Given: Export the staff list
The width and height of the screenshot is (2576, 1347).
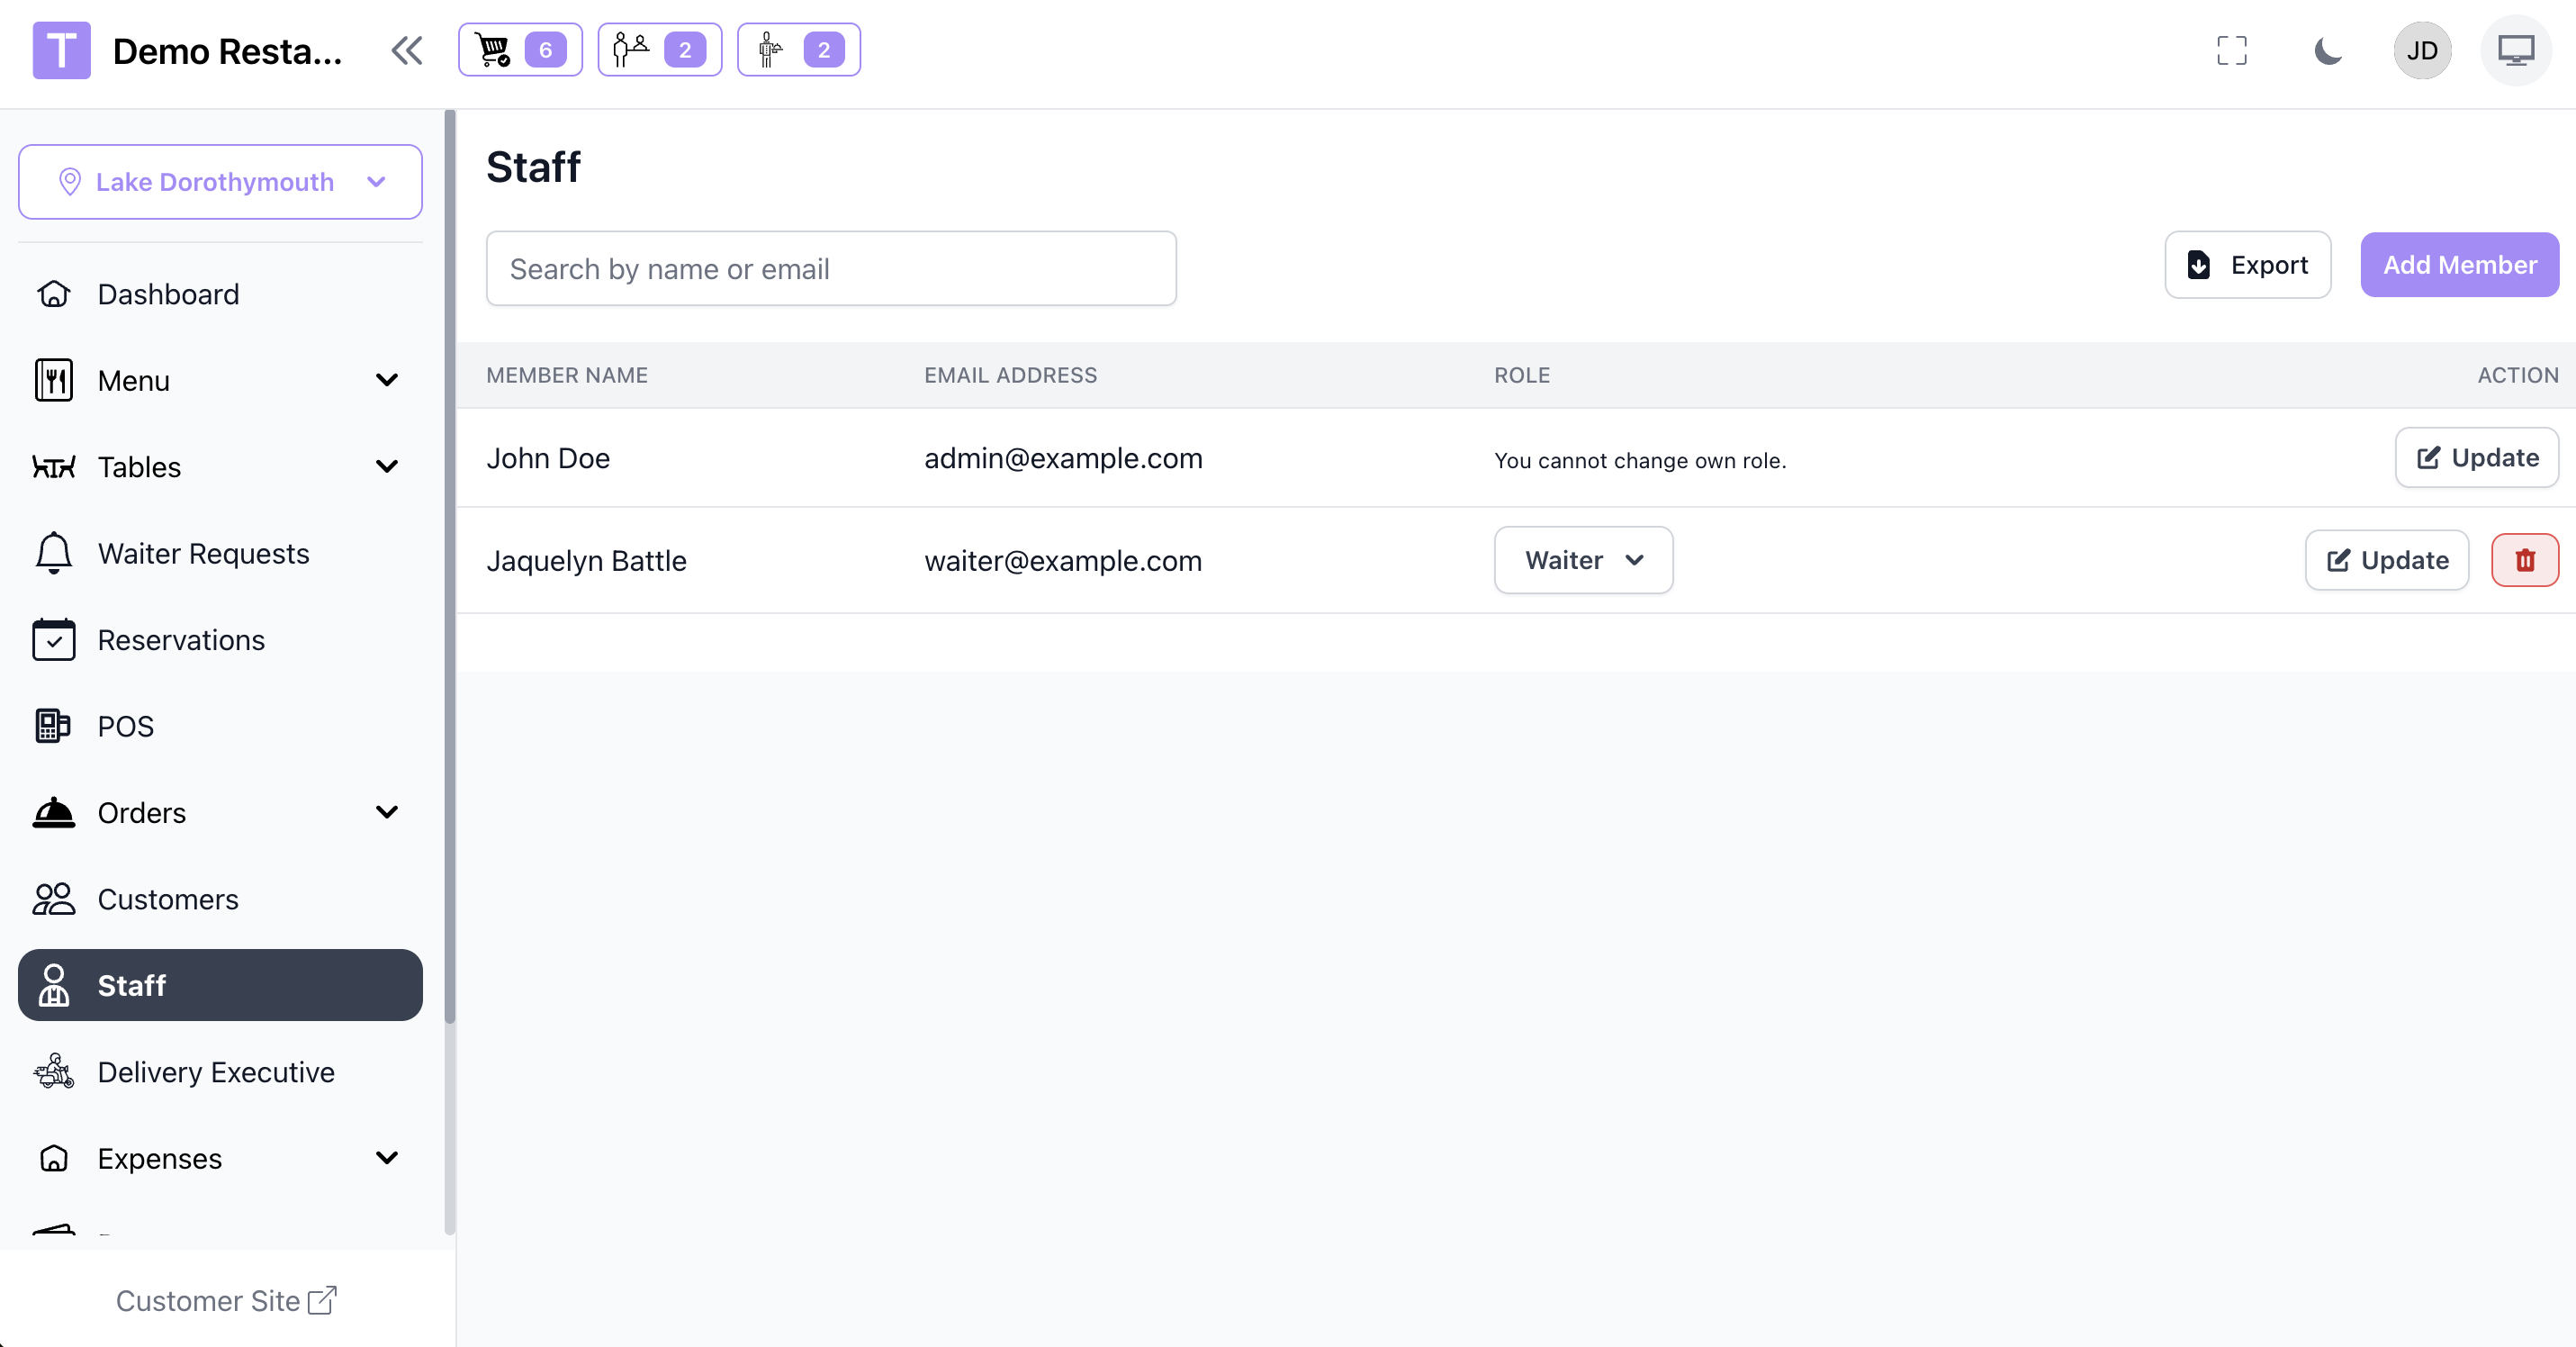Looking at the screenshot, I should [x=2247, y=265].
